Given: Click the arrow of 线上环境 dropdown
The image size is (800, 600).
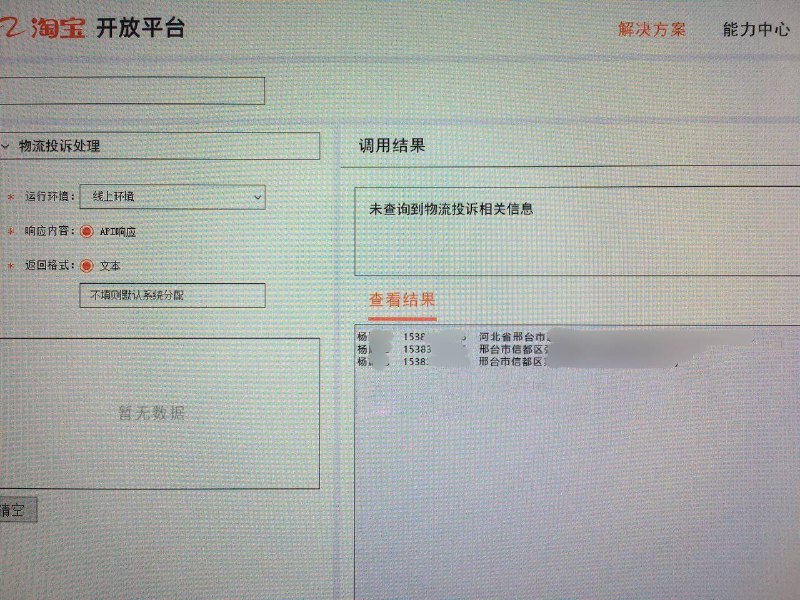Looking at the screenshot, I should [x=257, y=197].
